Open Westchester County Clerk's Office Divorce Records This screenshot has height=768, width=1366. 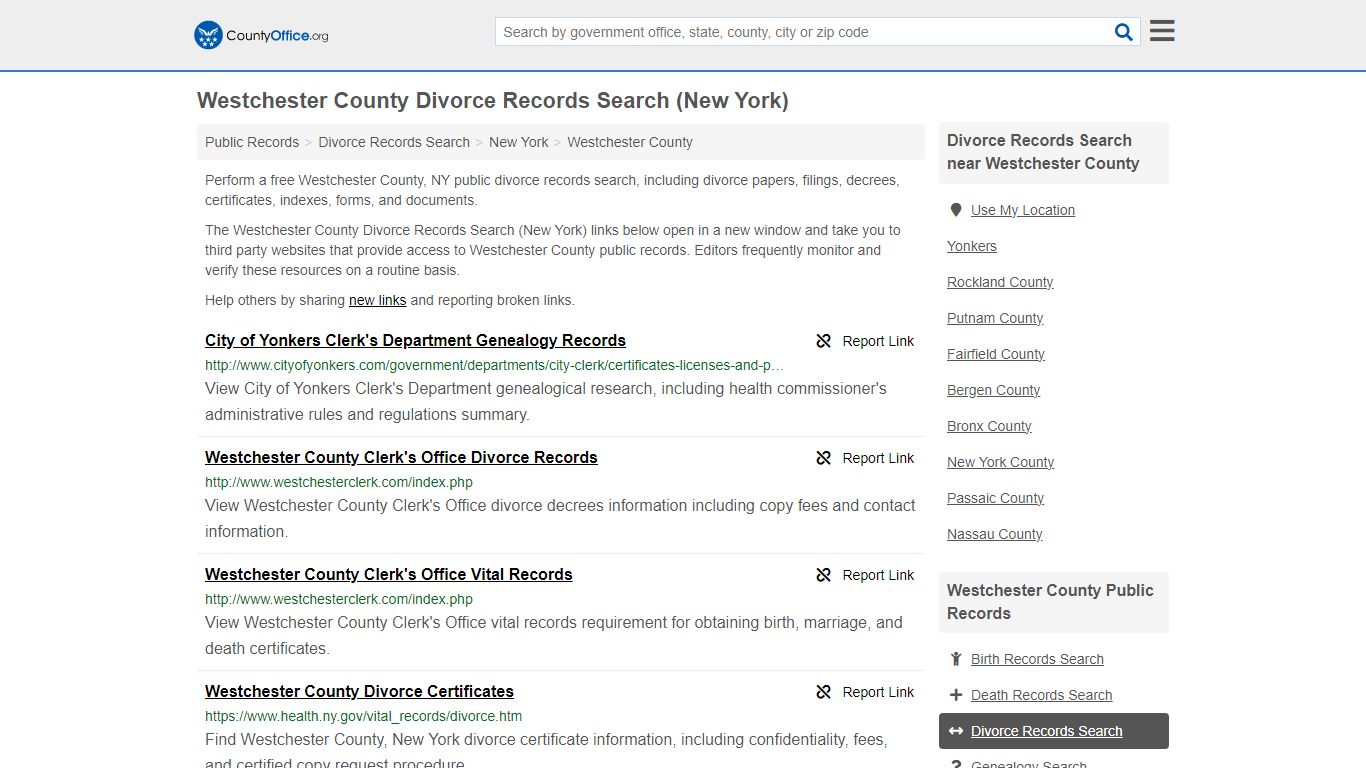point(401,457)
